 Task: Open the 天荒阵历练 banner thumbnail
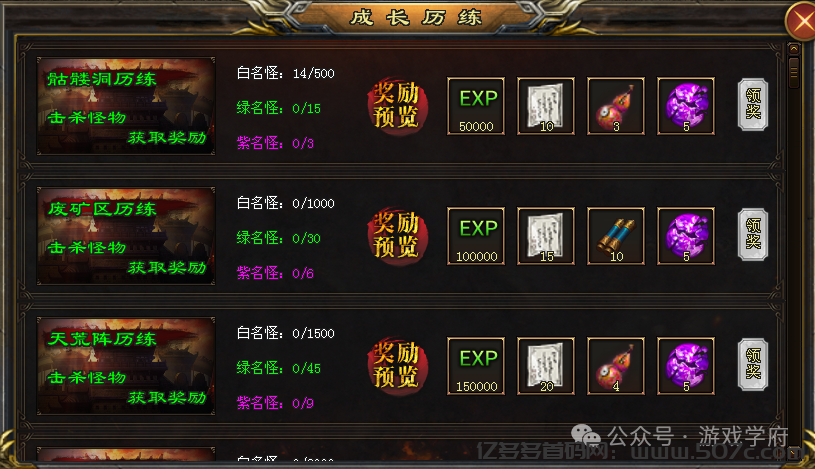coord(126,366)
